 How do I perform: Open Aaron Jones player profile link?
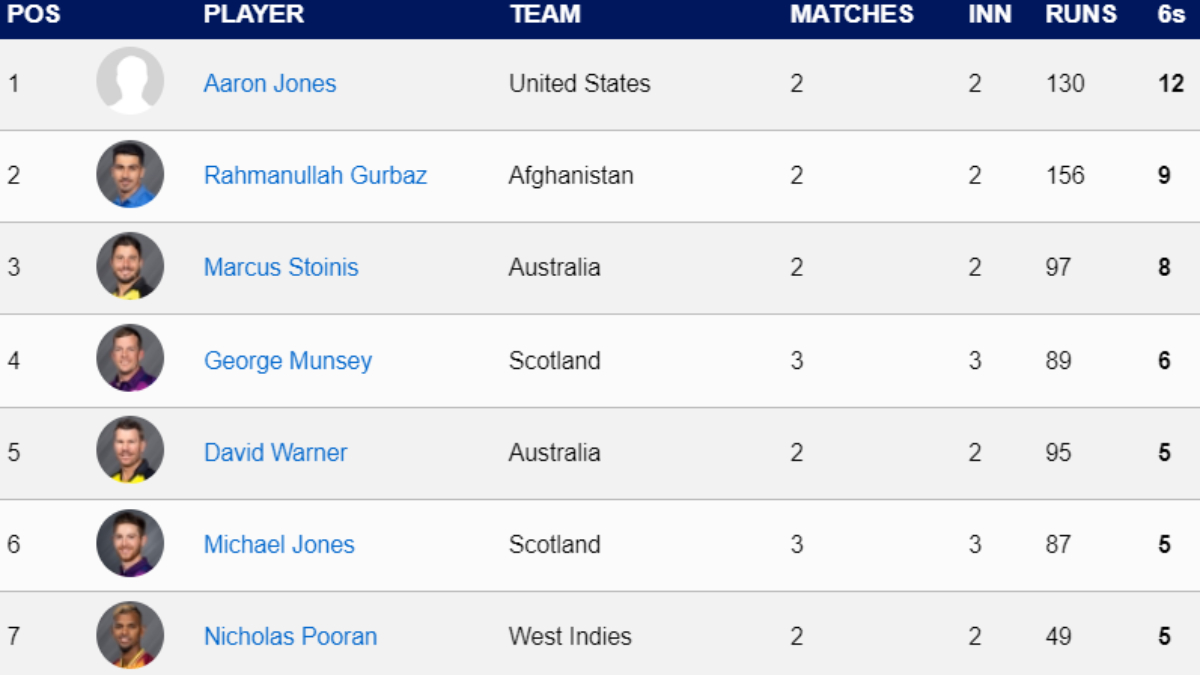[270, 83]
